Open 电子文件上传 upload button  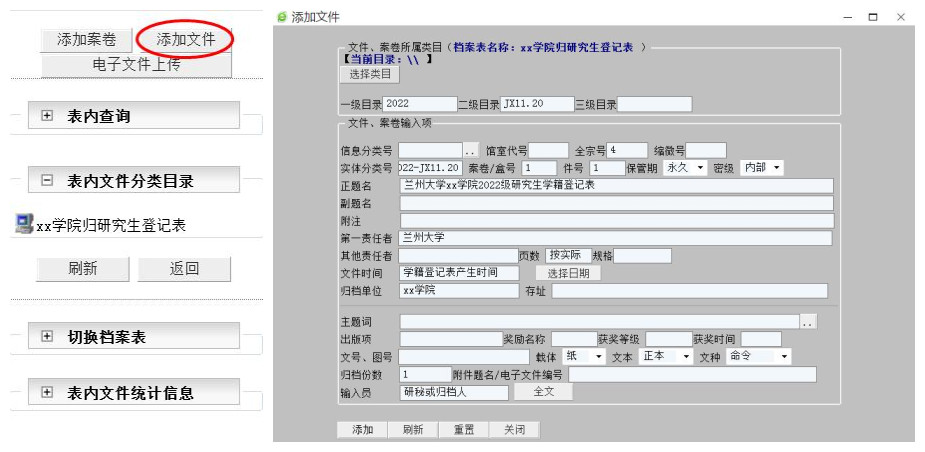(136, 65)
